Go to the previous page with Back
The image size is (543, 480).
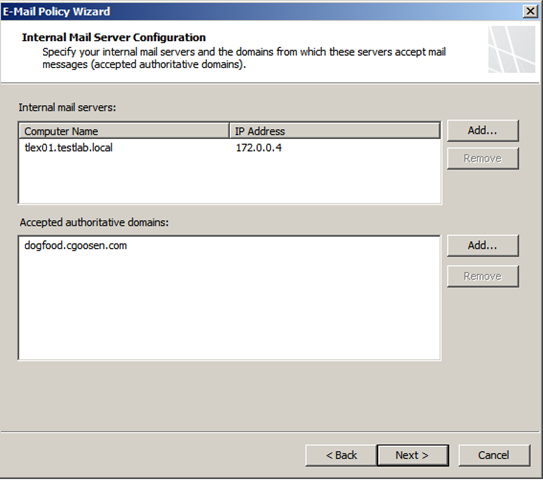coord(341,455)
